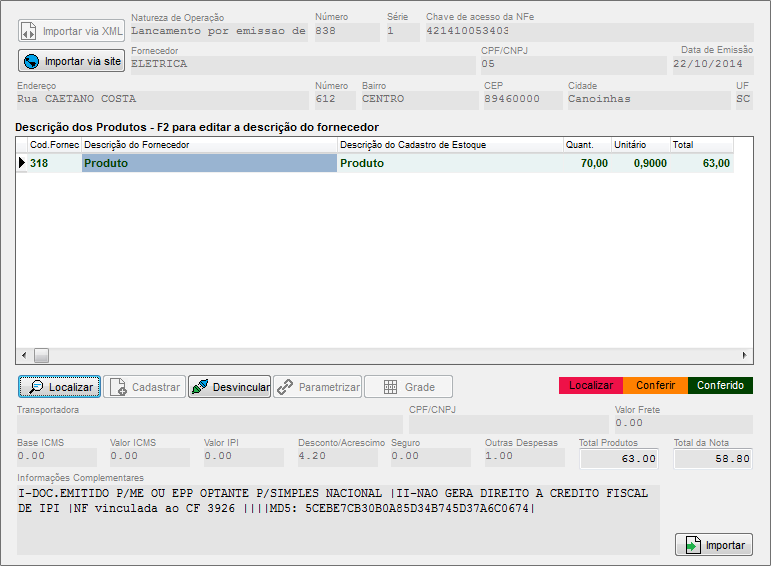
Task: Click the CEP field
Action: pos(523,100)
